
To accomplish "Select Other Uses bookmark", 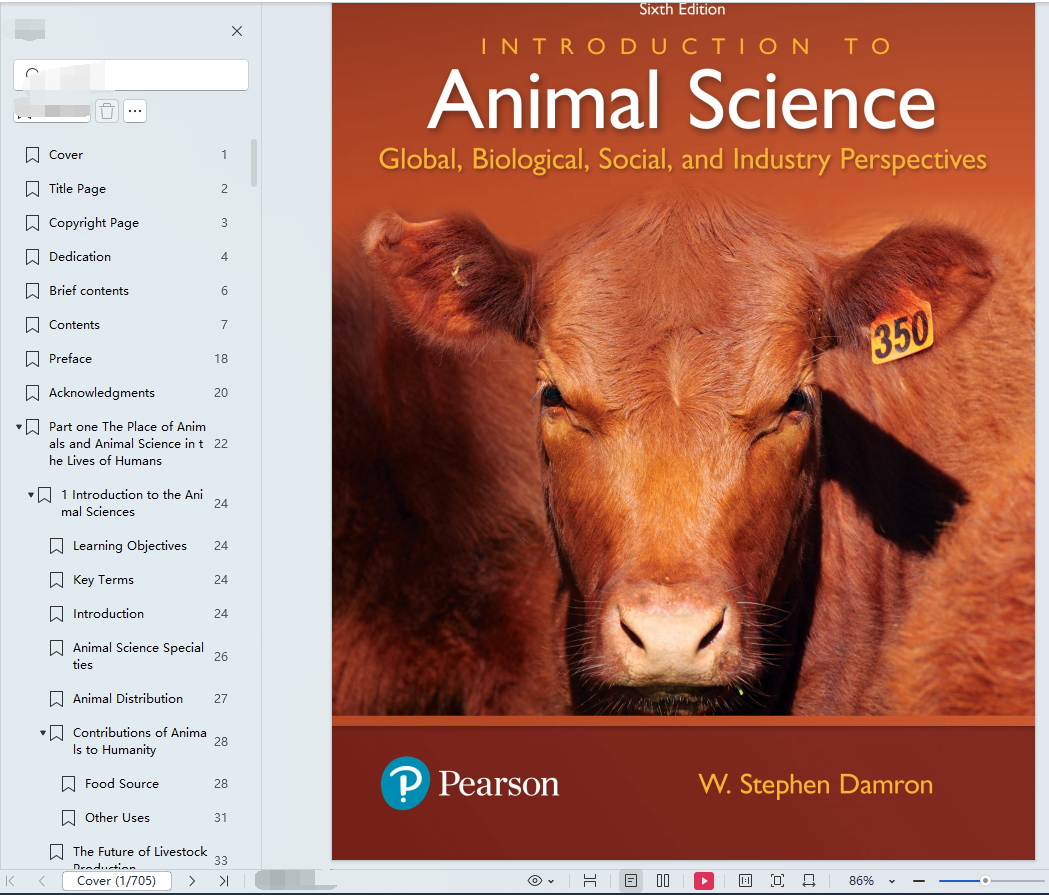I will coord(117,818).
